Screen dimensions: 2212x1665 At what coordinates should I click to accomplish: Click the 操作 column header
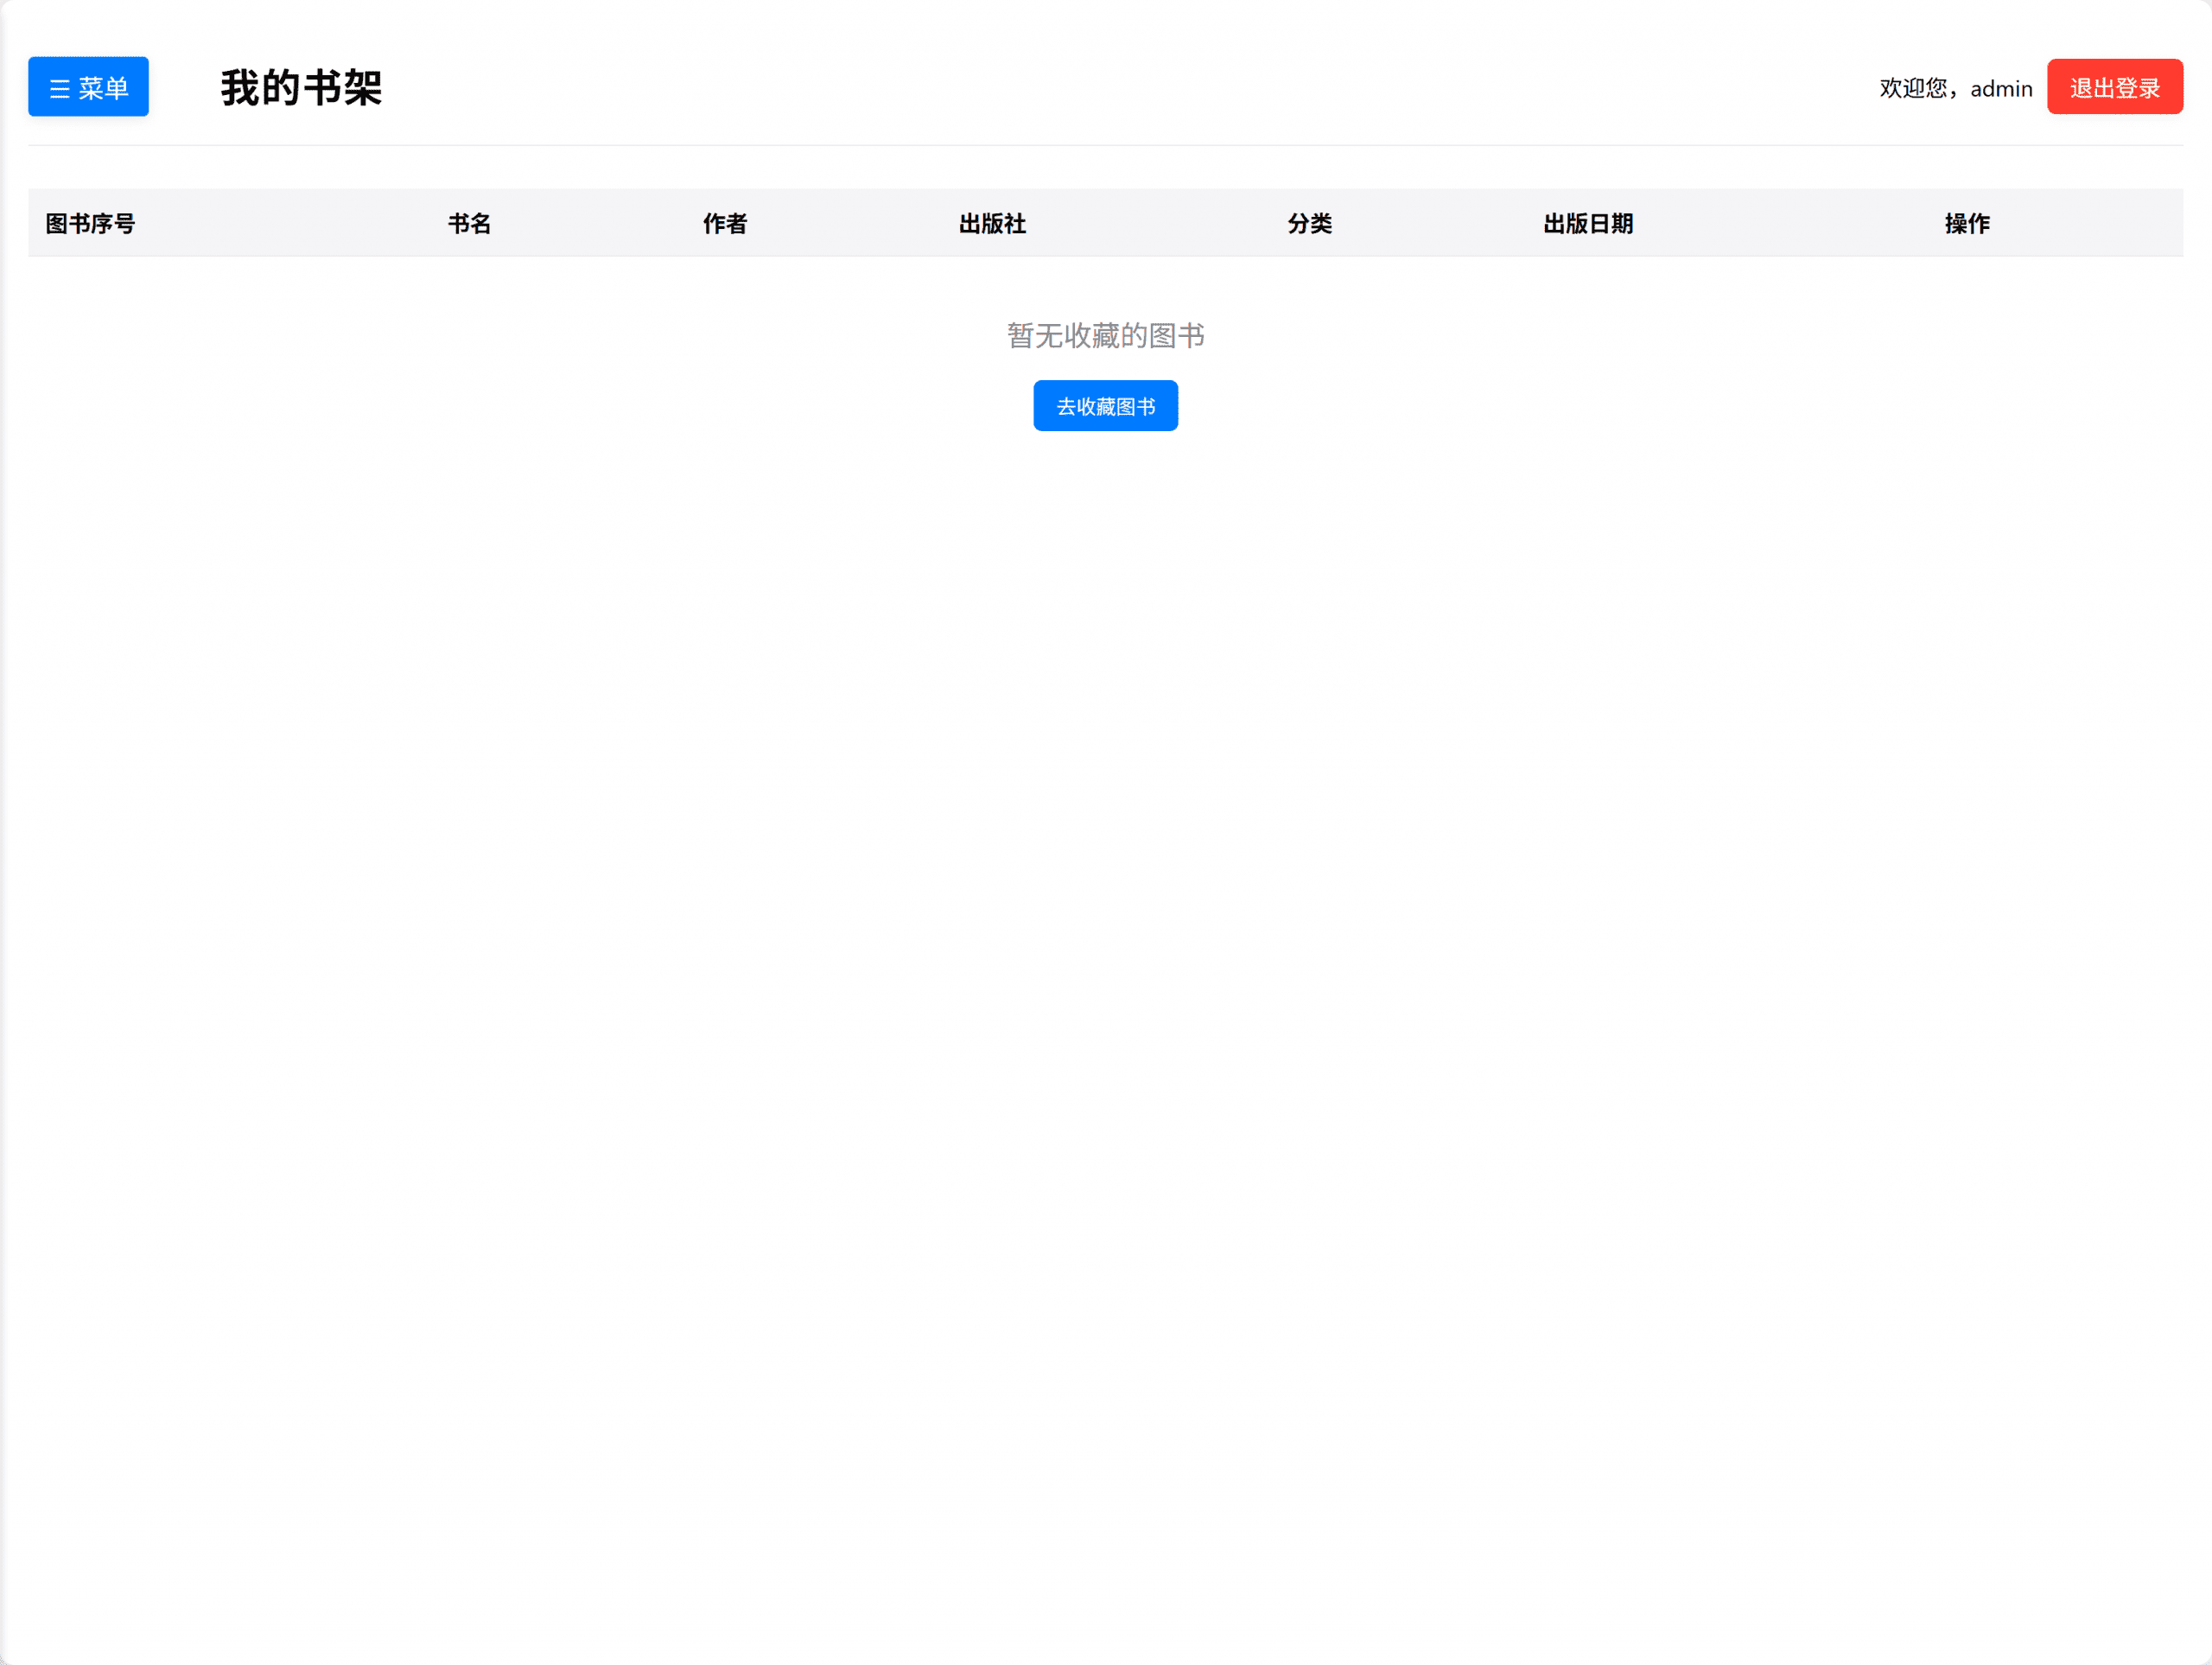point(1966,223)
